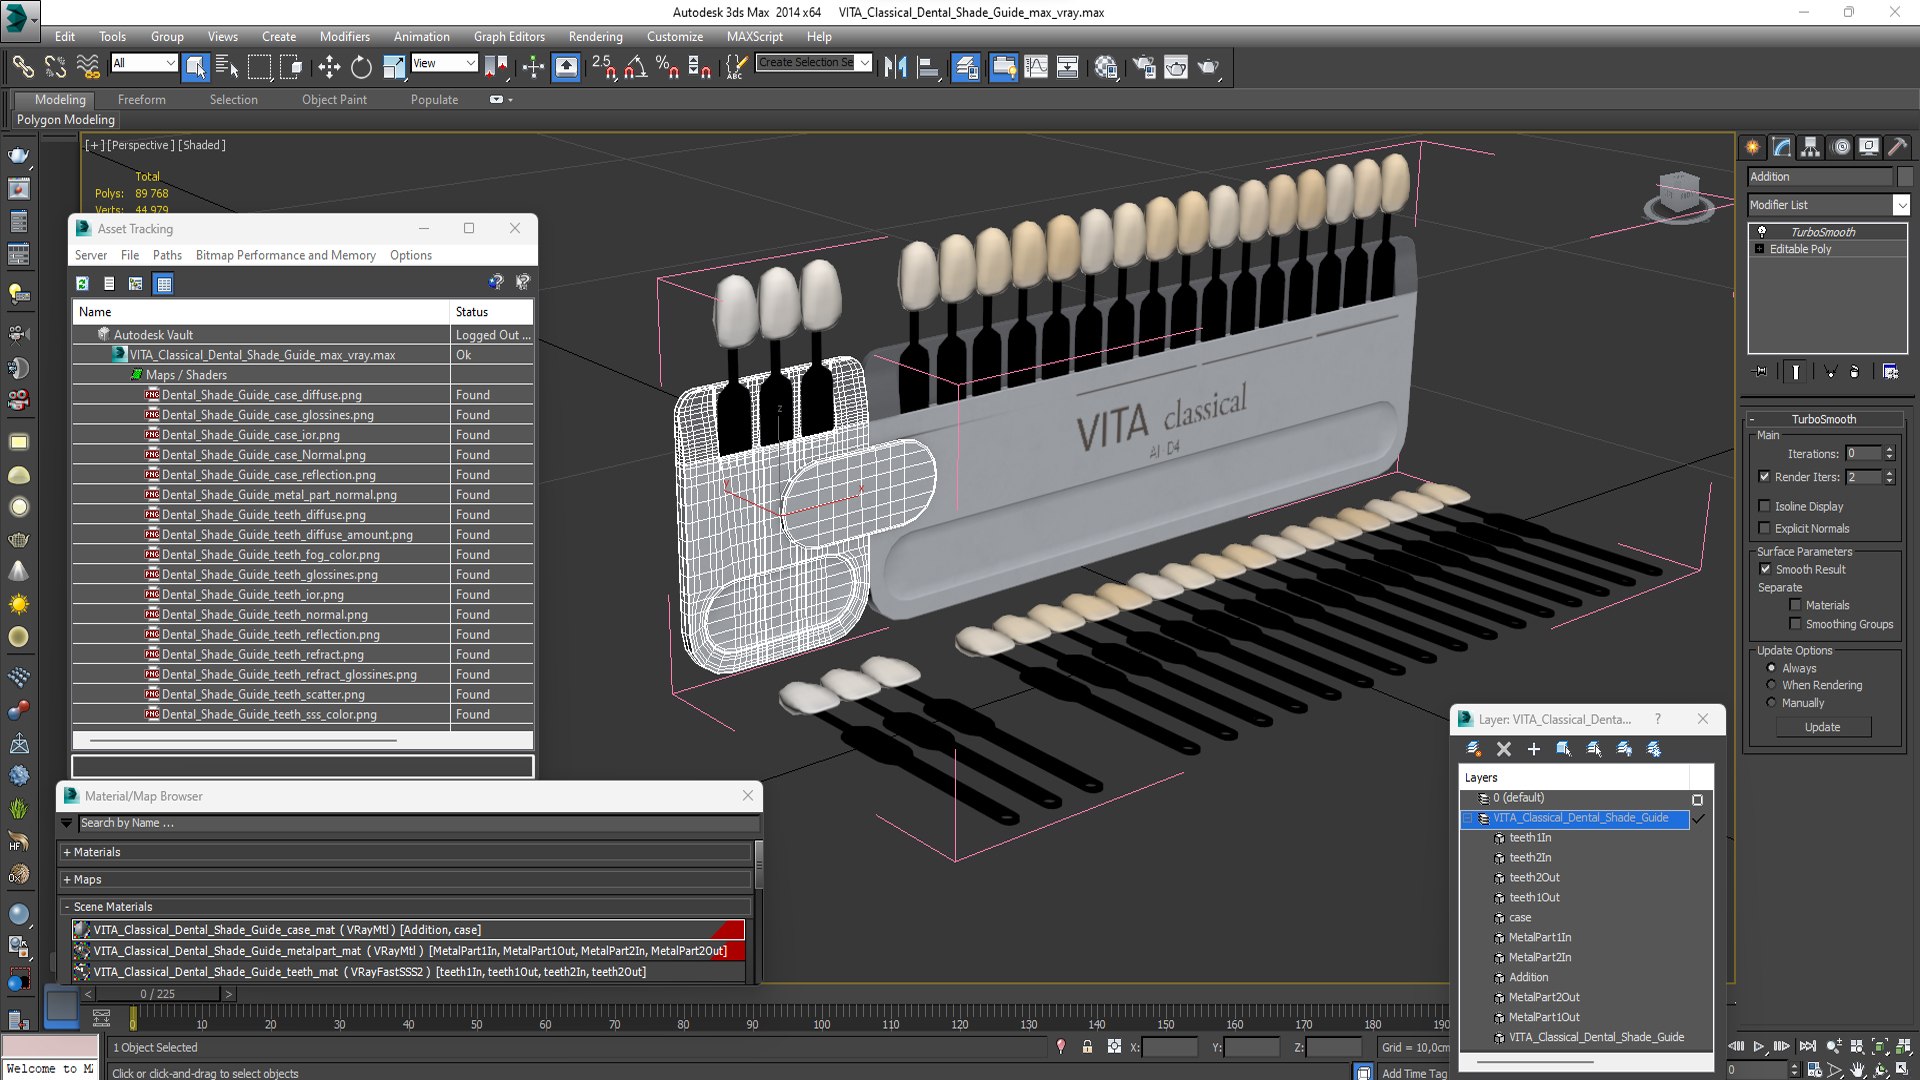Image resolution: width=1920 pixels, height=1080 pixels.
Task: Click the Update button
Action: tap(1822, 727)
